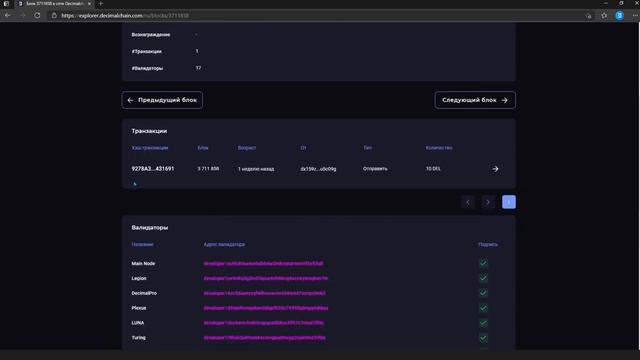Click the browser forward arrow
The width and height of the screenshot is (640, 360).
click(23, 16)
